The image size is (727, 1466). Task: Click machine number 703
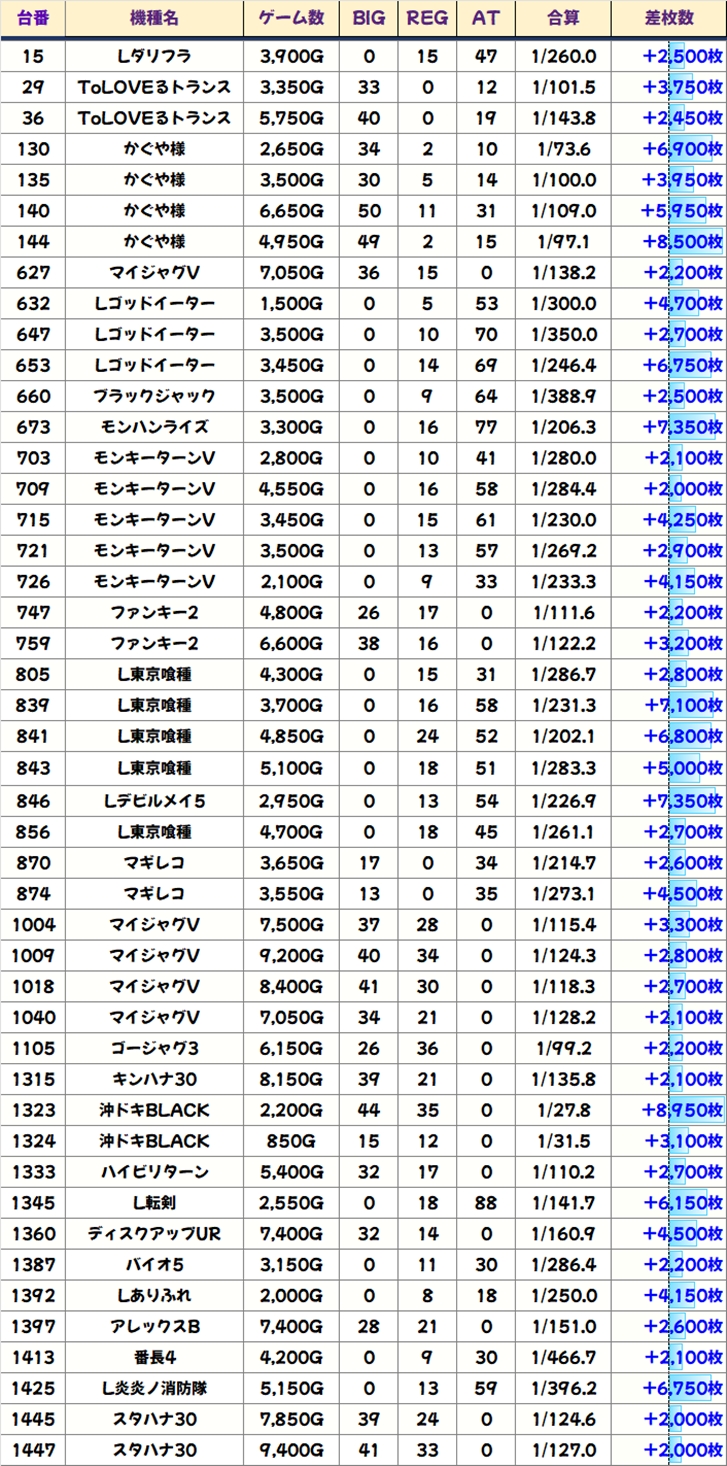(33, 458)
